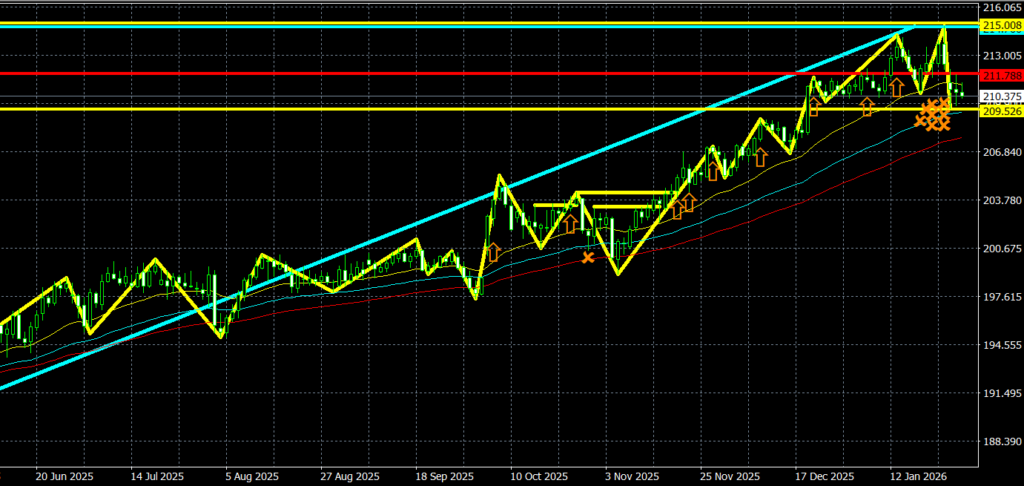This screenshot has width=1024, height=486.
Task: Select the rightmost orange up arrow marker
Action: [x=897, y=88]
